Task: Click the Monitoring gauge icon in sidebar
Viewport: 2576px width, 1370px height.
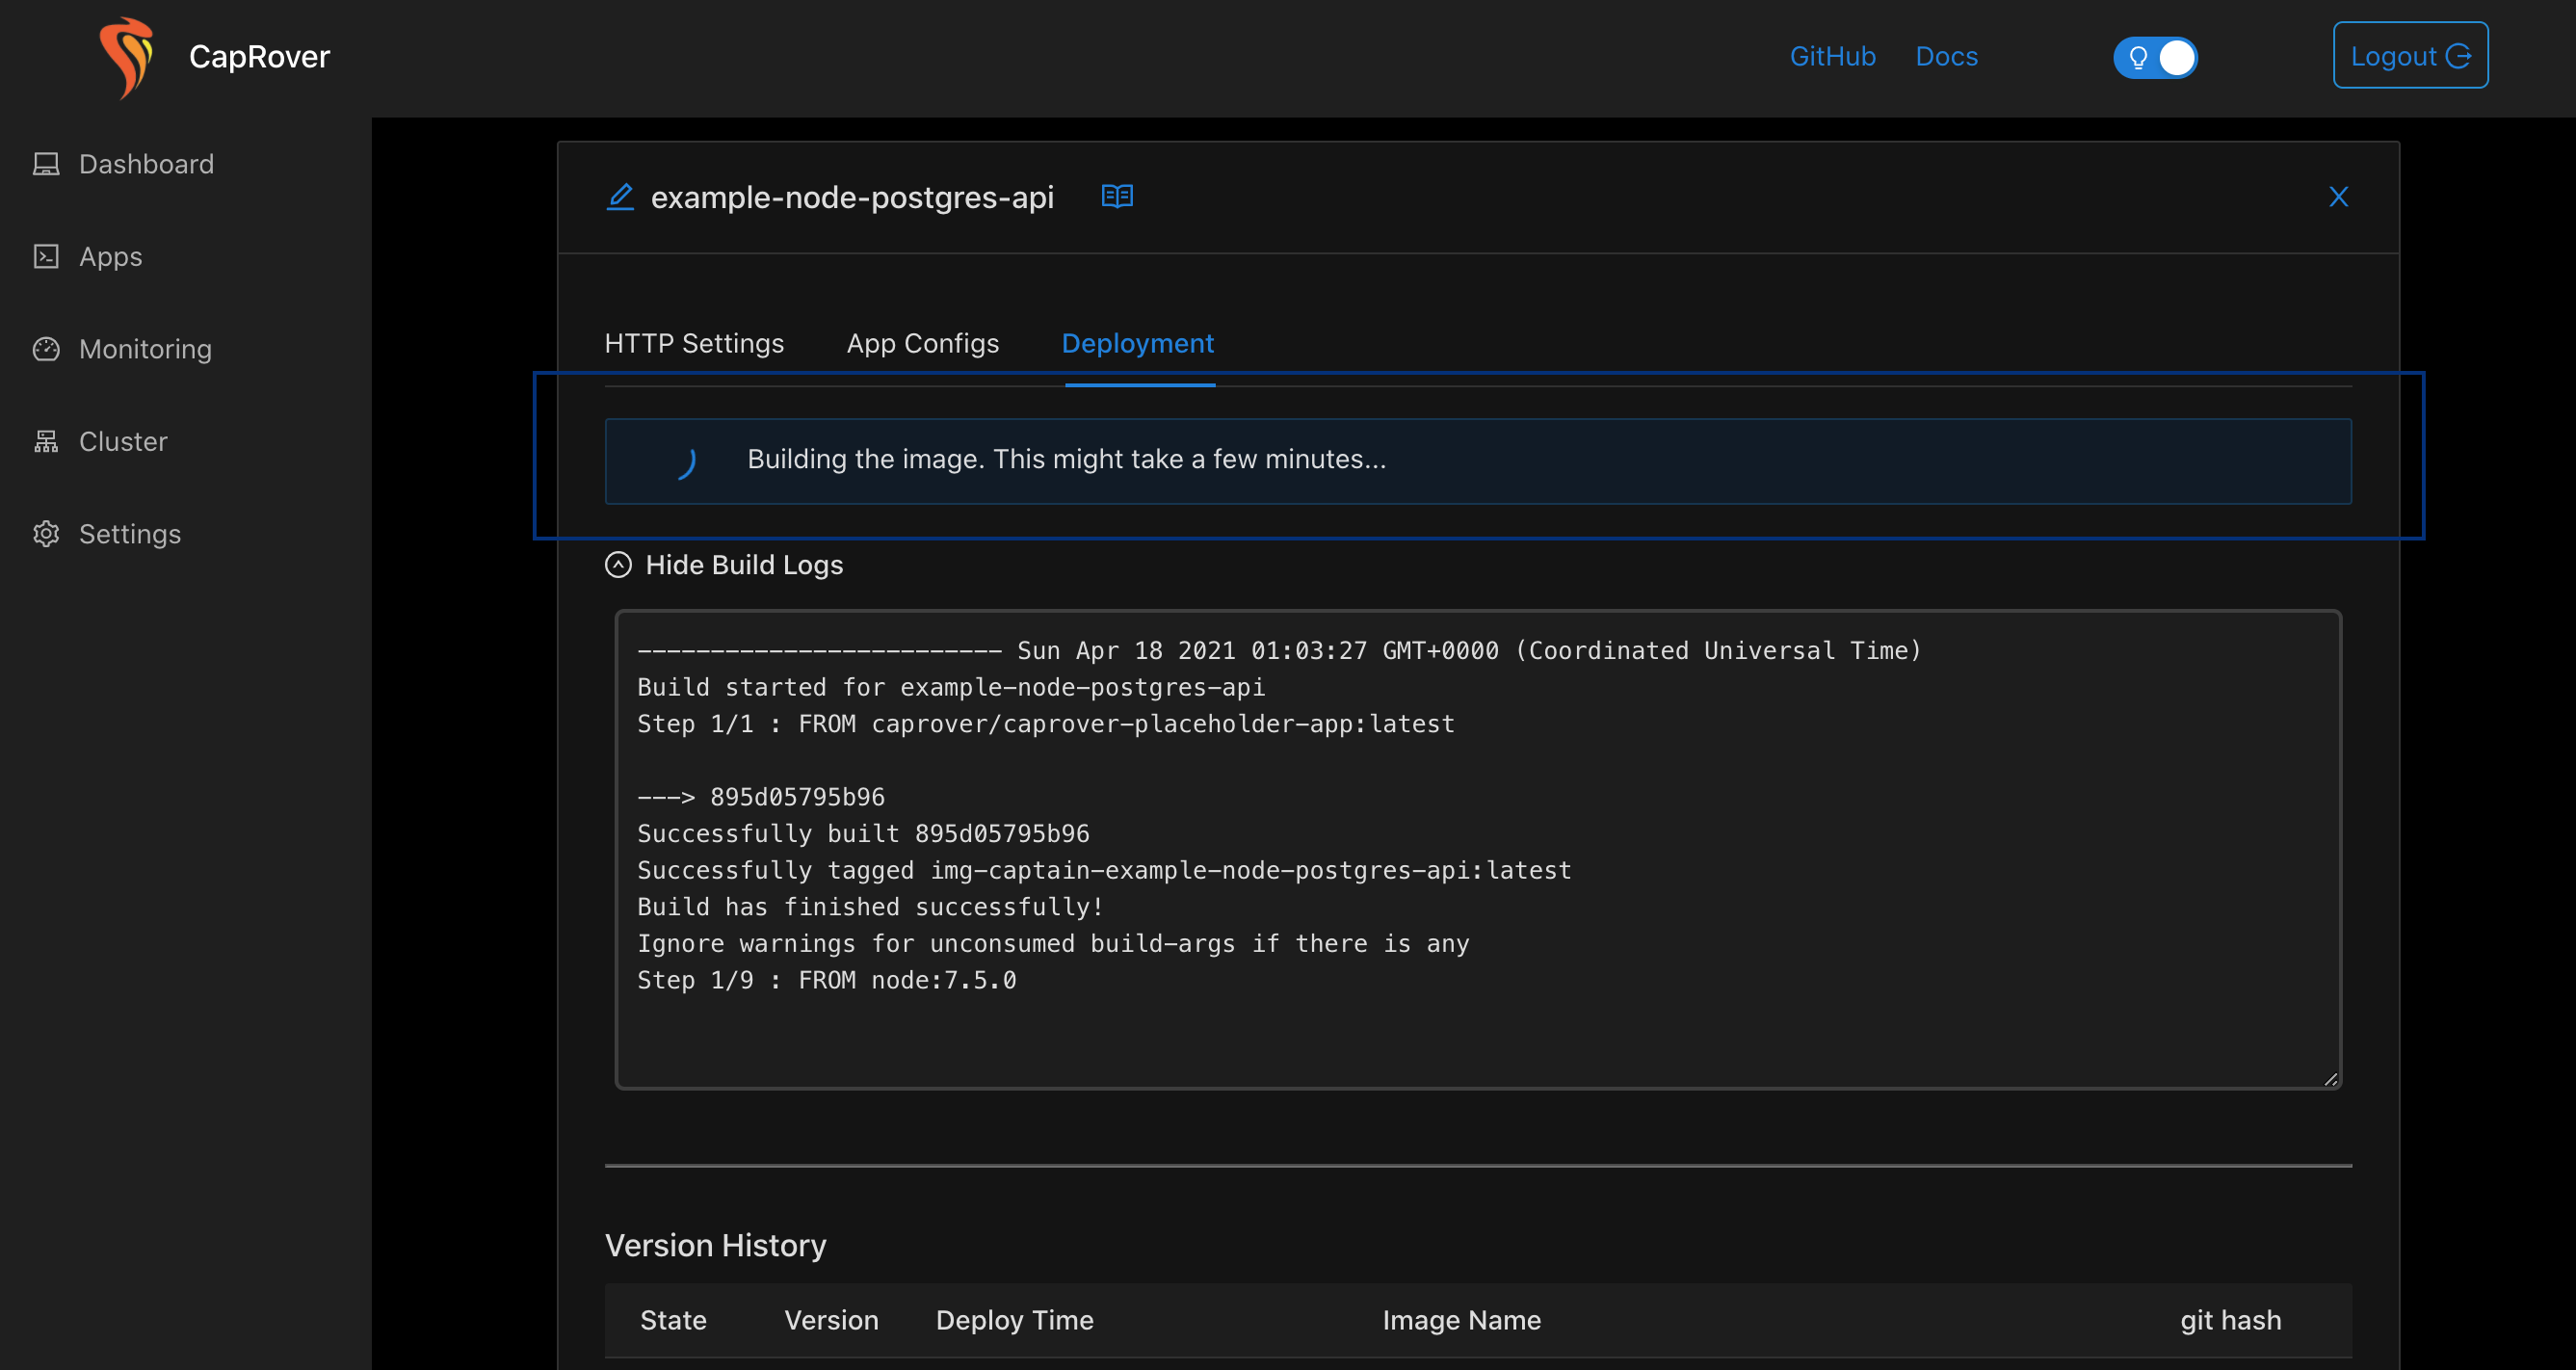Action: pyautogui.click(x=46, y=349)
